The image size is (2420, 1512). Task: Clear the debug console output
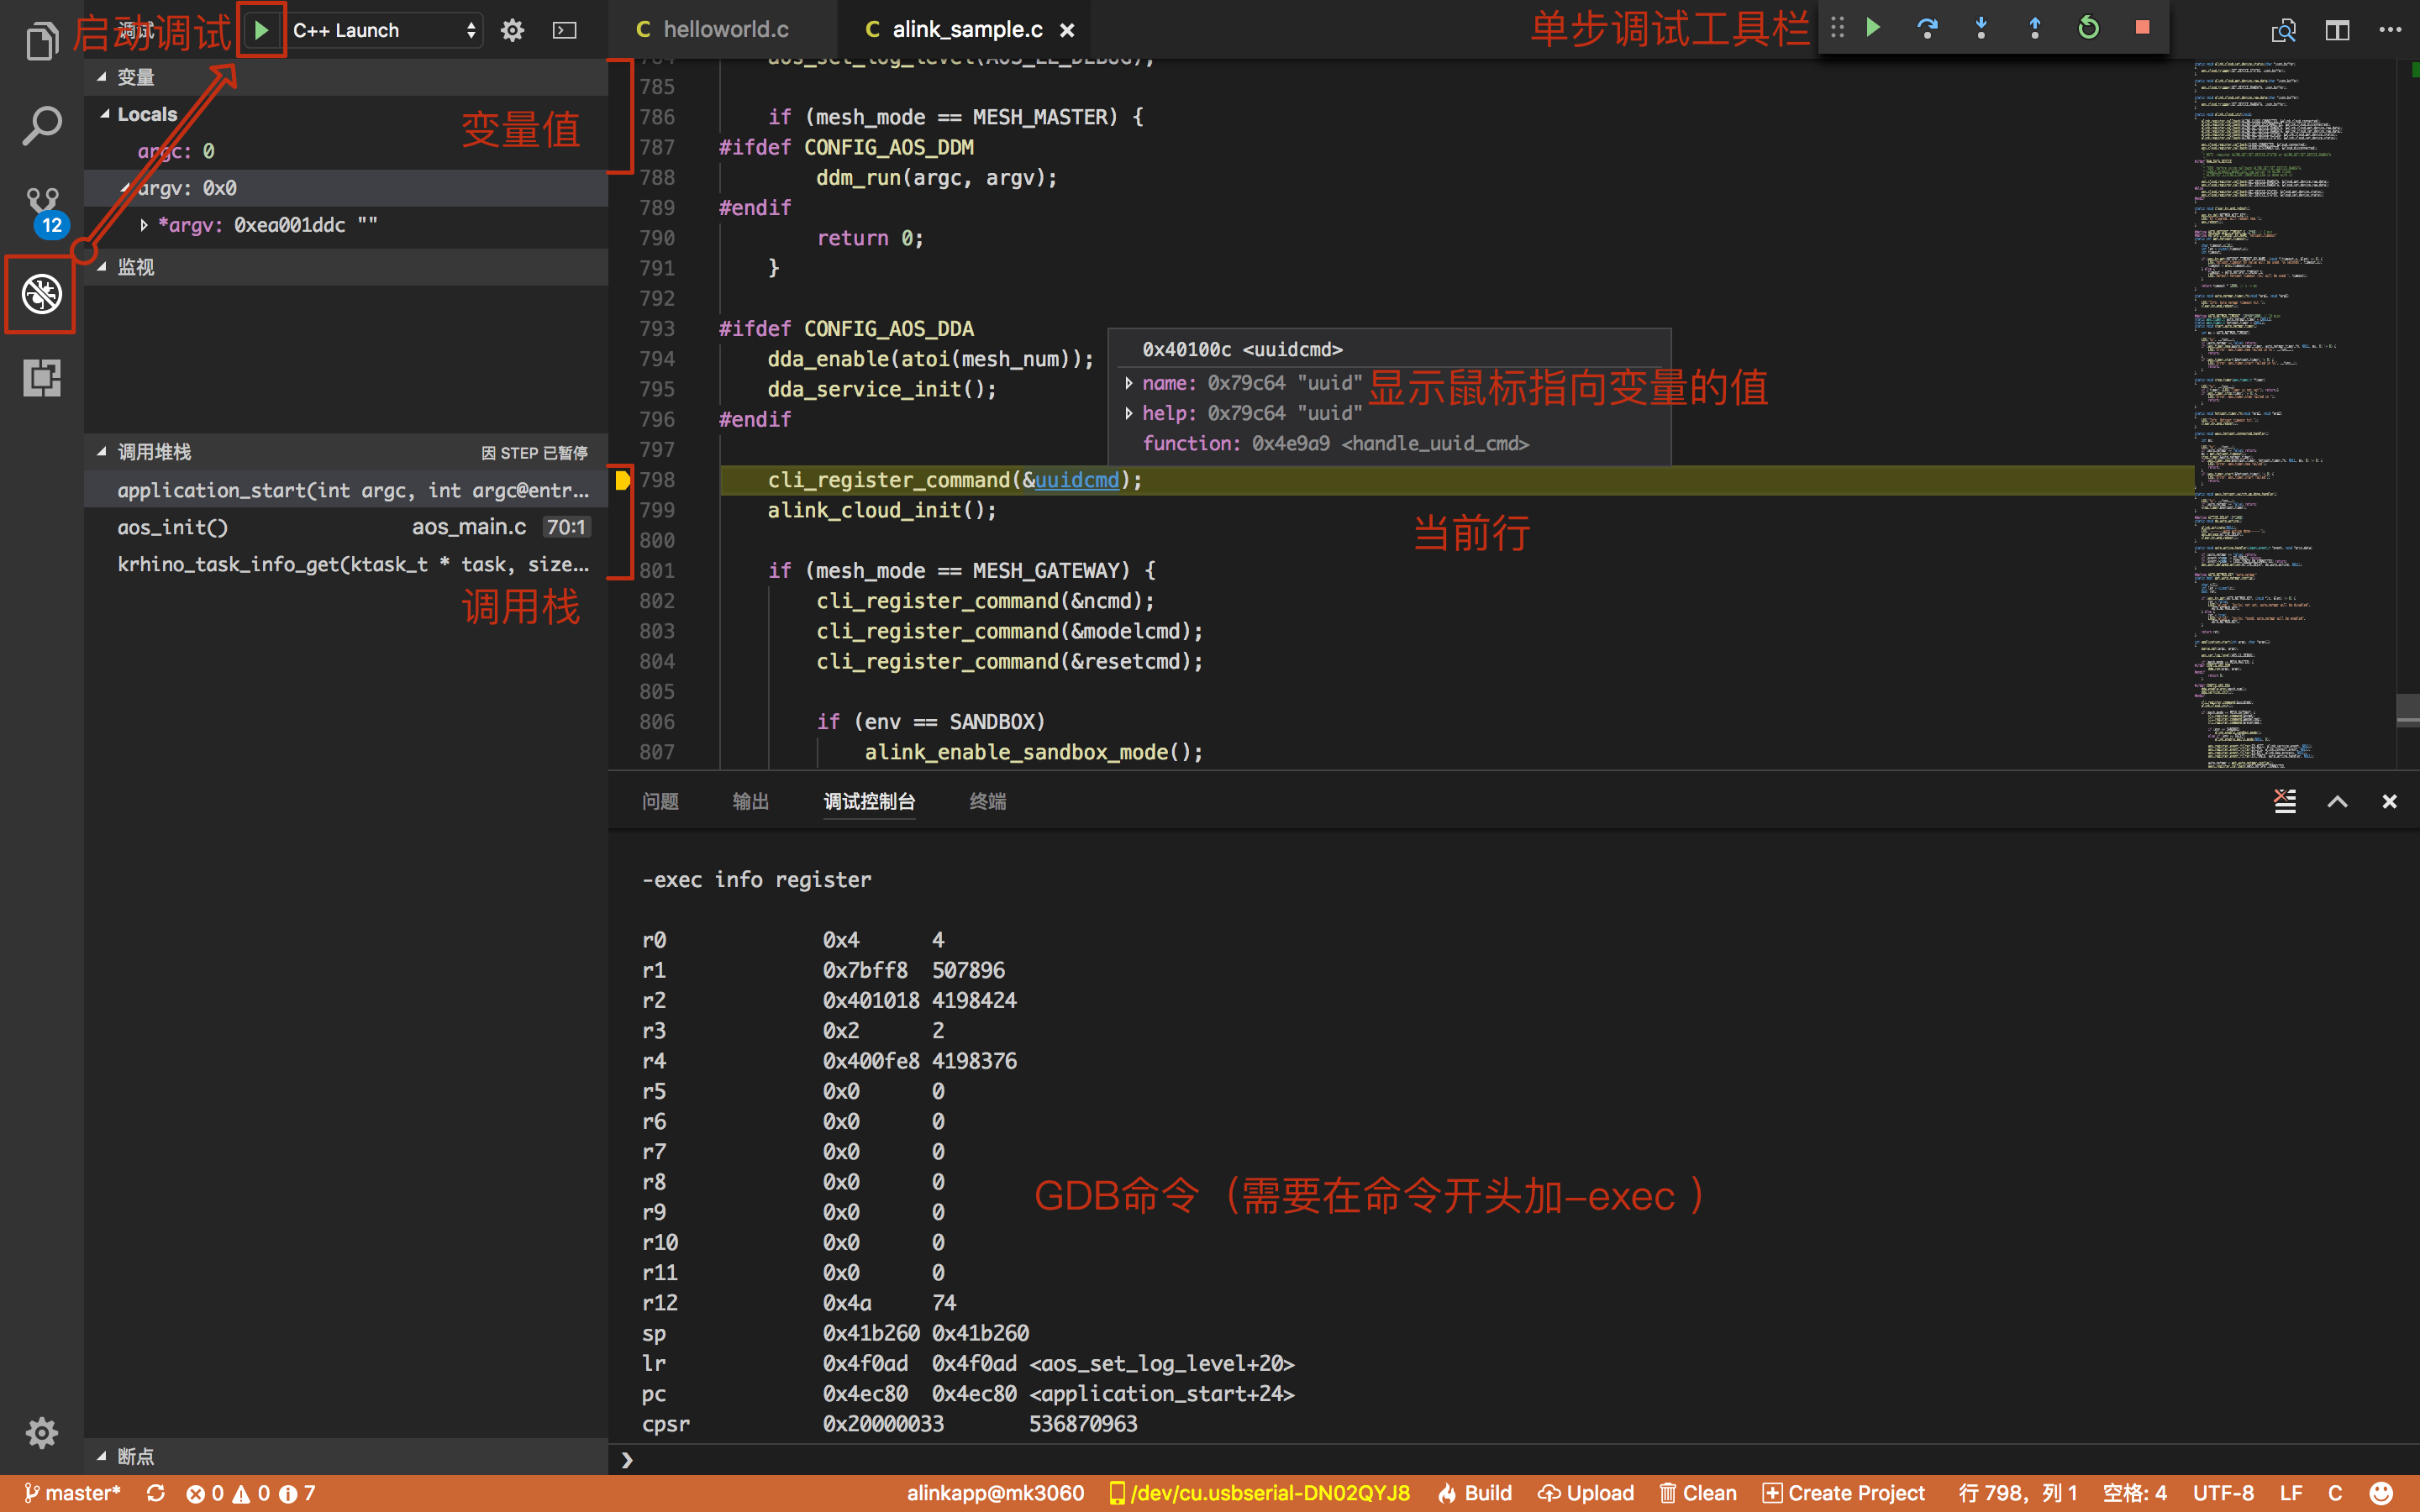point(2285,801)
